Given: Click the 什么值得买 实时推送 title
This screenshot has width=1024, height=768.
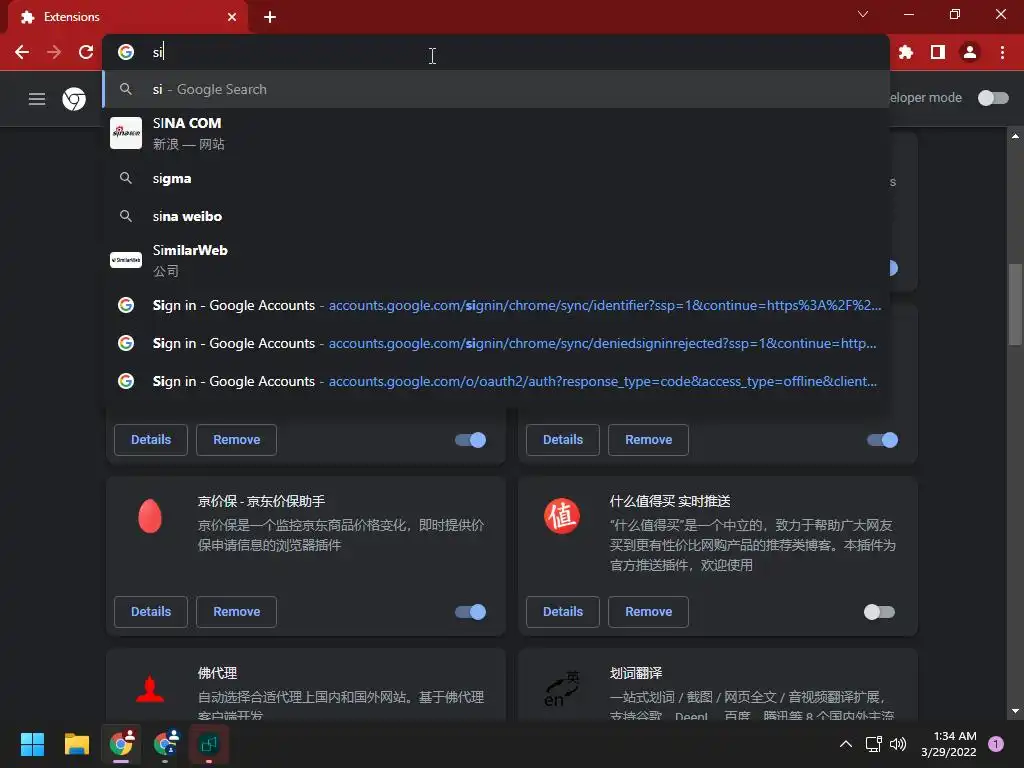Looking at the screenshot, I should tap(670, 501).
